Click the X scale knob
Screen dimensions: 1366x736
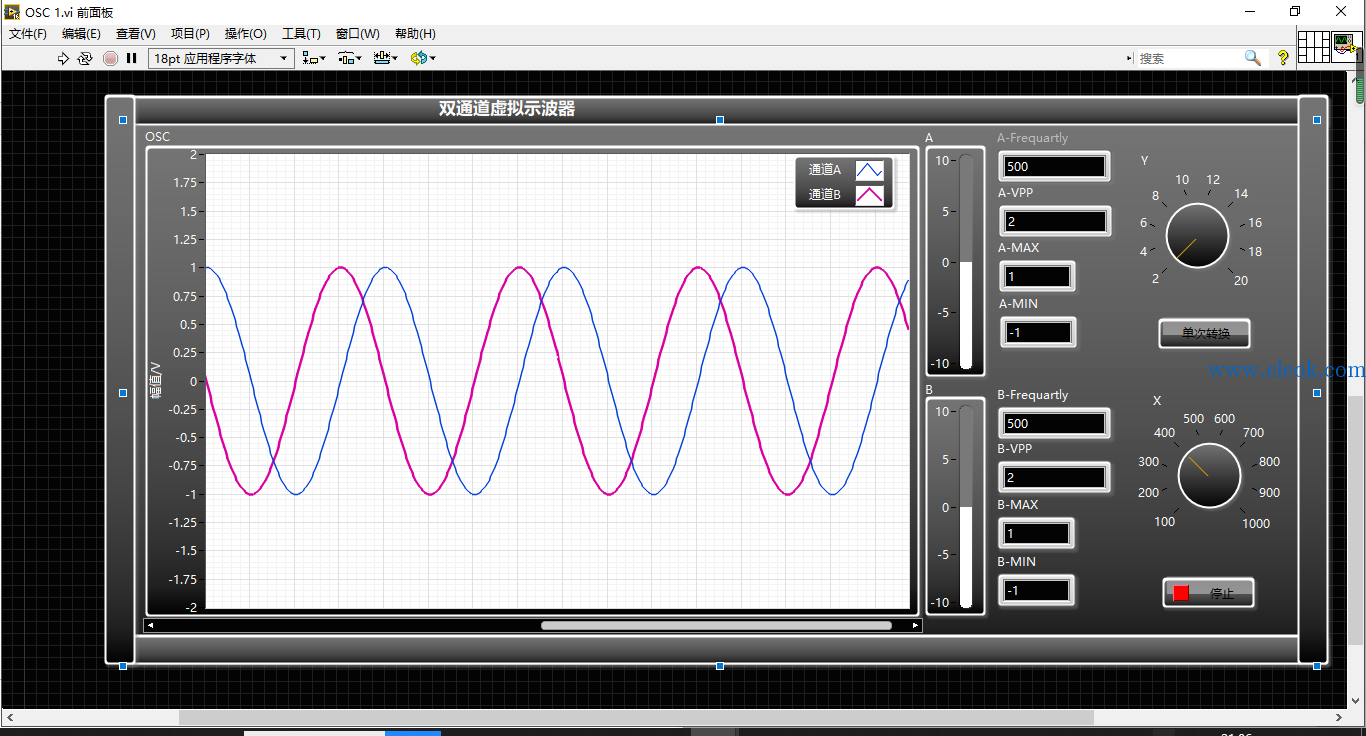[x=1209, y=475]
